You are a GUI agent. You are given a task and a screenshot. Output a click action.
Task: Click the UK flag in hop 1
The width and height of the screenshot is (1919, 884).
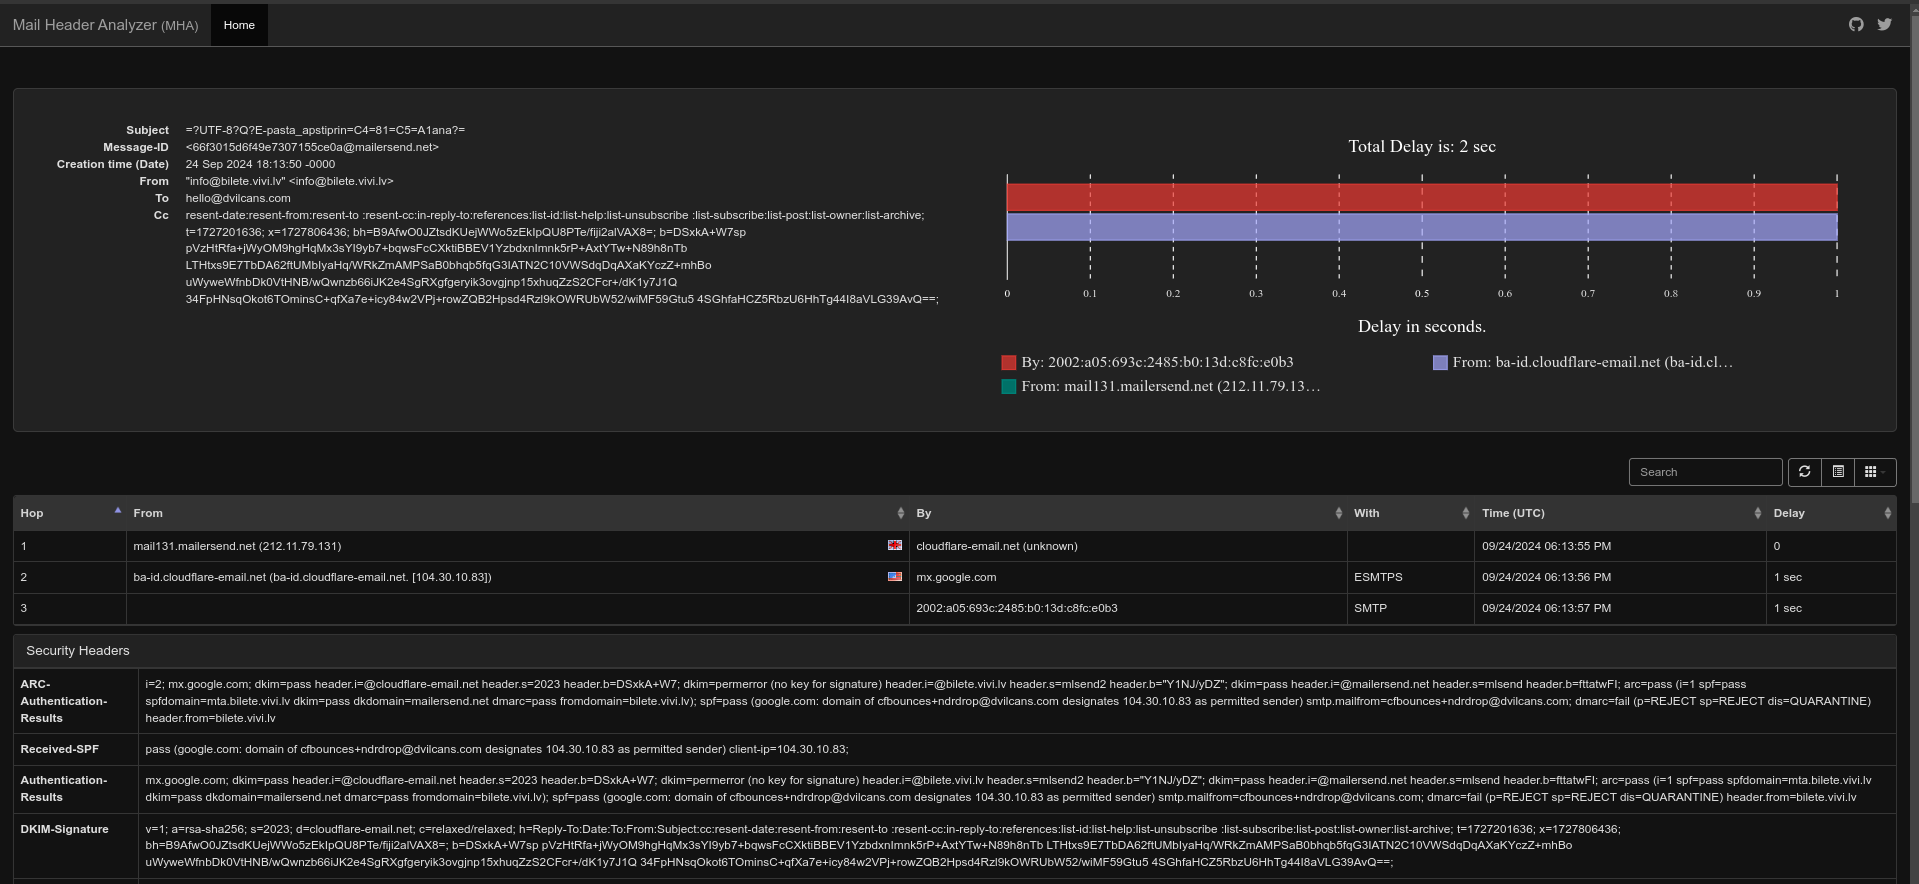[895, 546]
